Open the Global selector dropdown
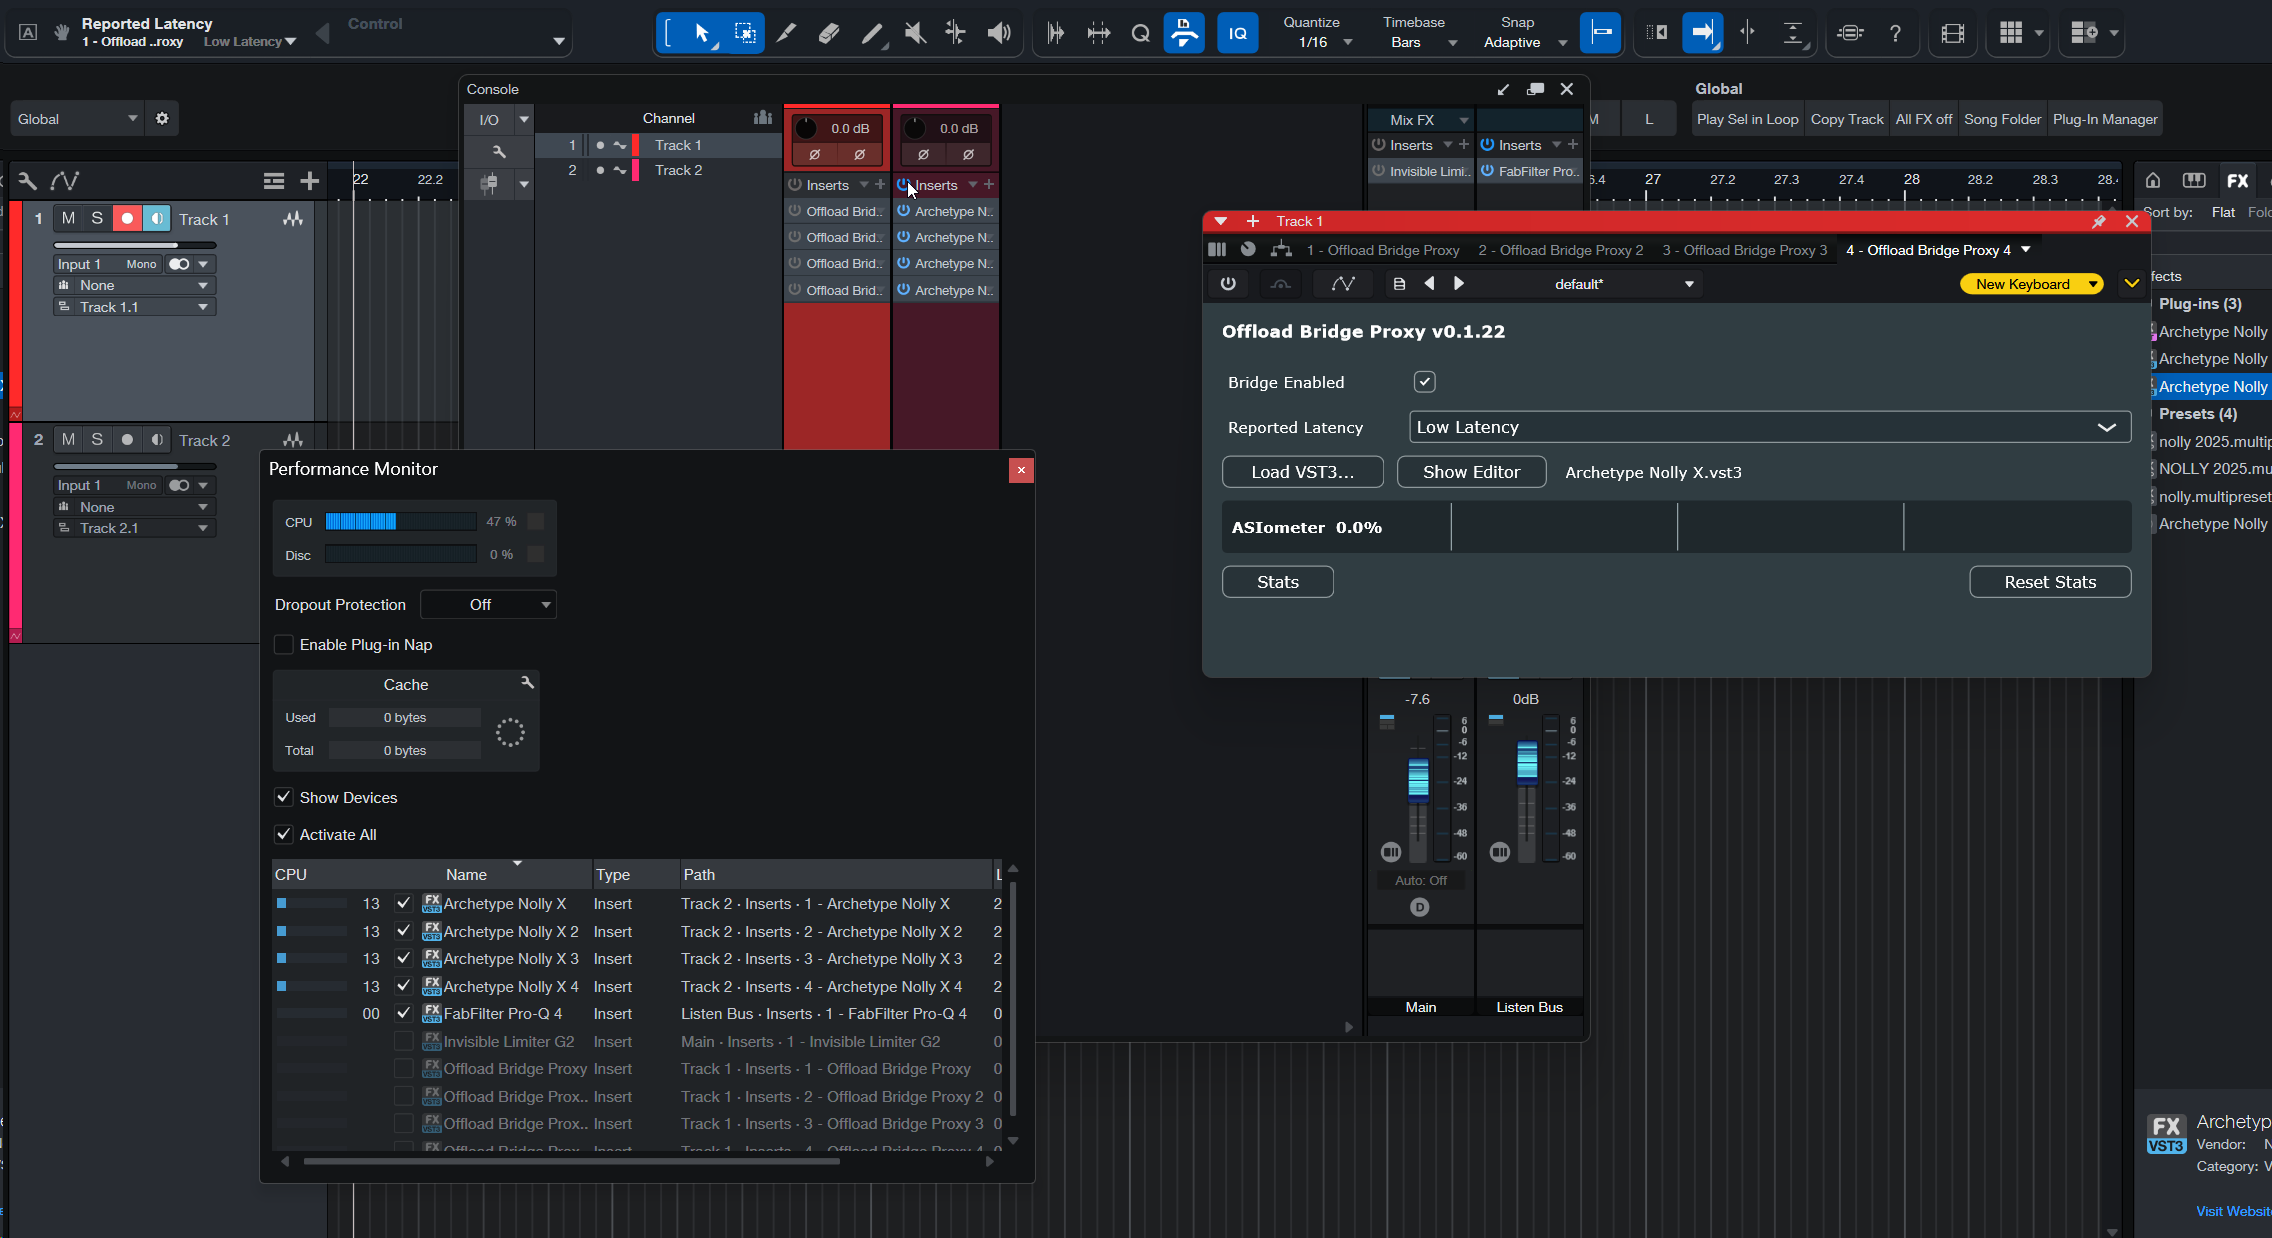This screenshot has height=1238, width=2272. [77, 119]
